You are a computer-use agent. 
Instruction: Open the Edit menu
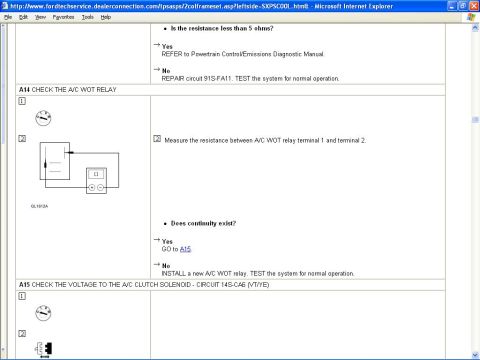[23, 17]
